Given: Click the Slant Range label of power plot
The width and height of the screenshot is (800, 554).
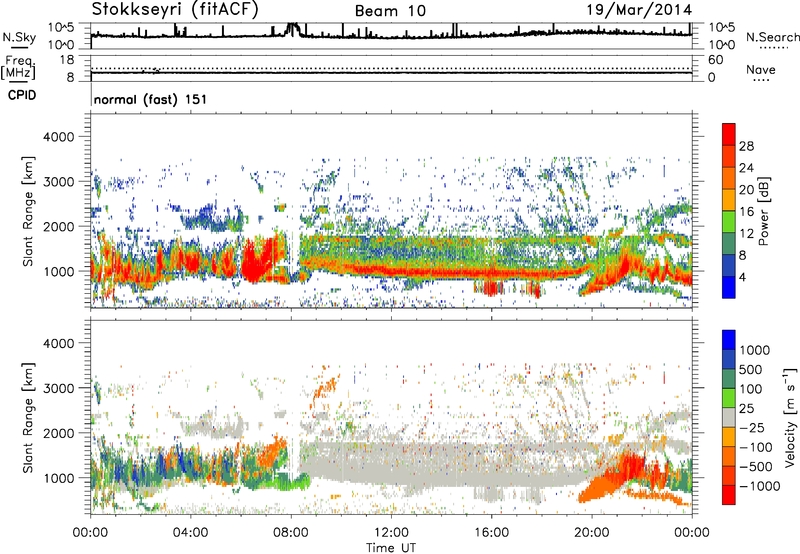Looking at the screenshot, I should [28, 211].
